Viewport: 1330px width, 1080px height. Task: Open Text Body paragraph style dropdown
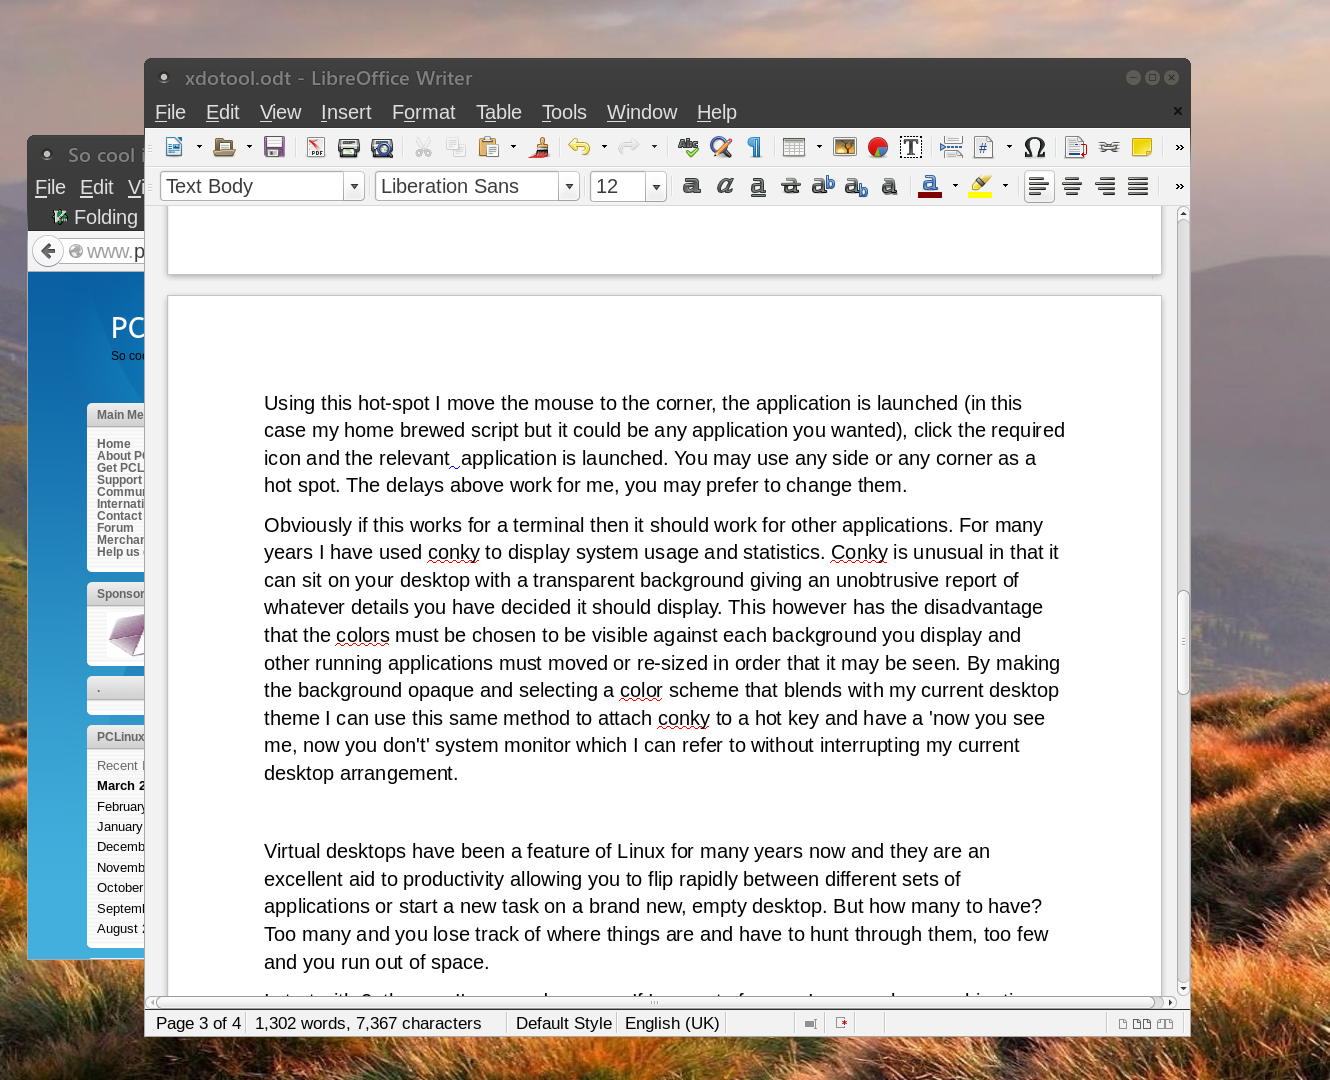click(x=354, y=186)
